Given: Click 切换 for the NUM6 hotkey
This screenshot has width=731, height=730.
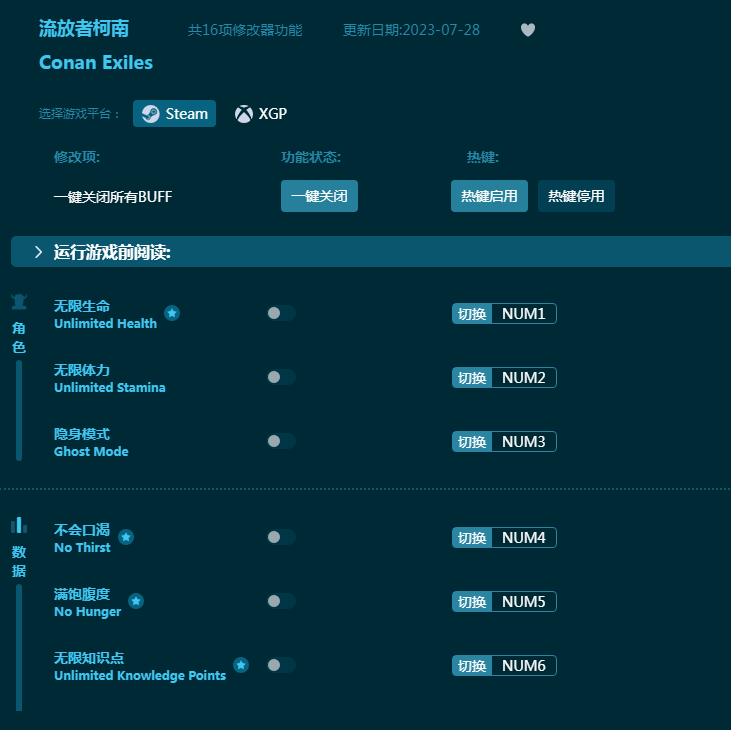Looking at the screenshot, I should 472,665.
